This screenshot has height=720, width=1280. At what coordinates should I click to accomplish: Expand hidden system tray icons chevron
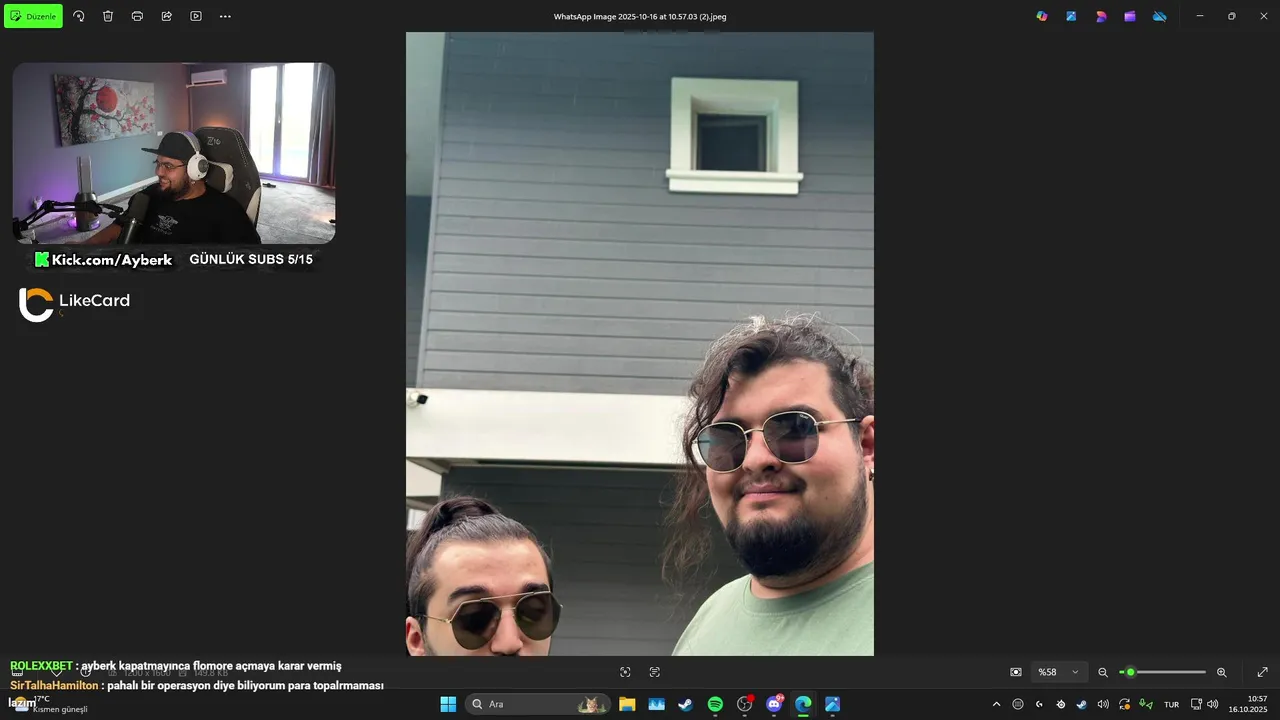point(996,704)
